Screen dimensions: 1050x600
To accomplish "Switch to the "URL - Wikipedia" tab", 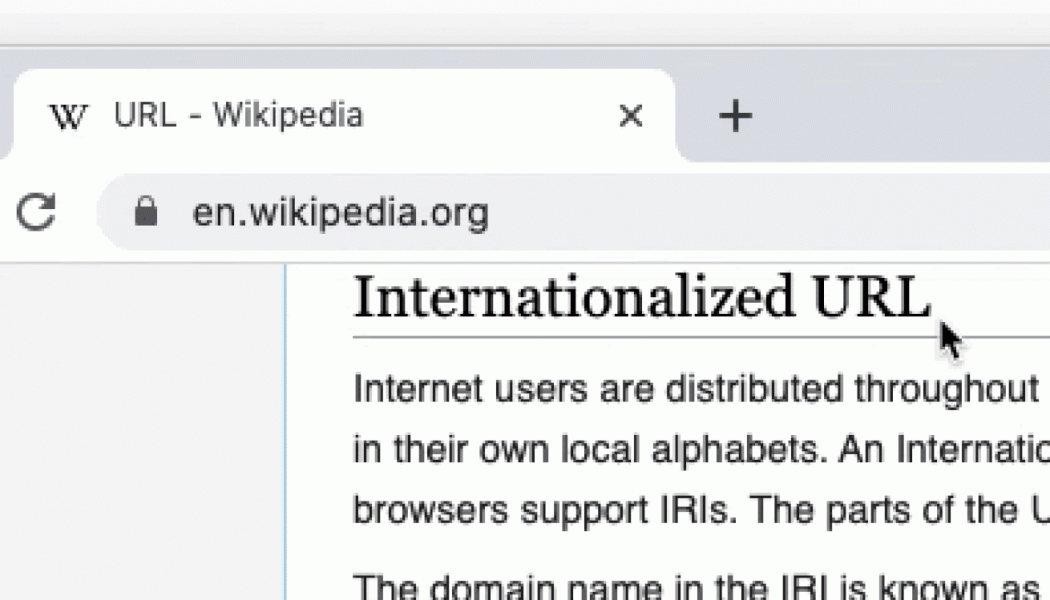I will point(300,116).
